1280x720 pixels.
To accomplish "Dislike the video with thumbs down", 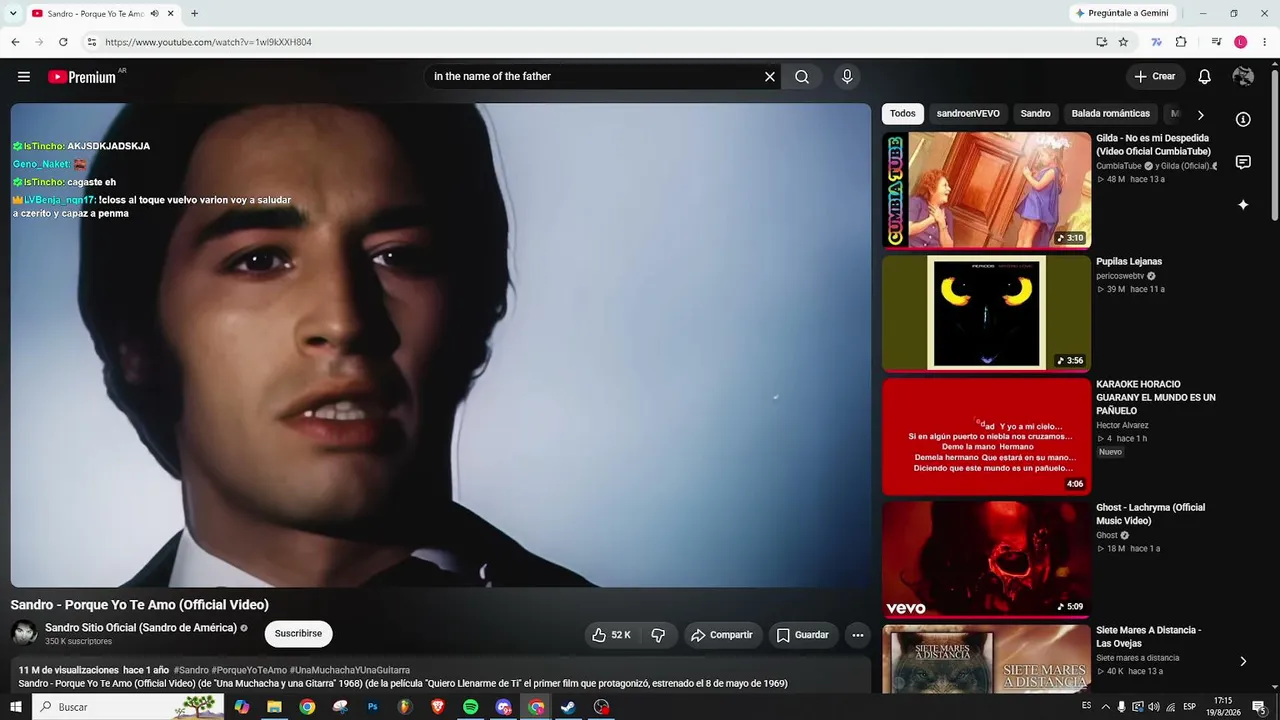I will 658,635.
